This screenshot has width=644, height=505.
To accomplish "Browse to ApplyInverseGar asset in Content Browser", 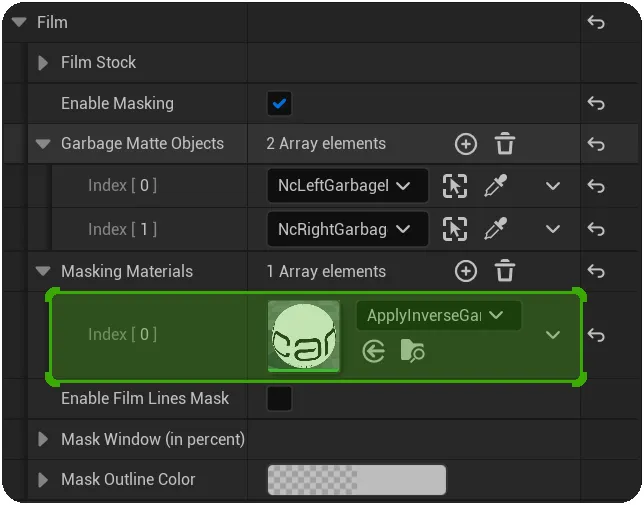I will pos(412,351).
